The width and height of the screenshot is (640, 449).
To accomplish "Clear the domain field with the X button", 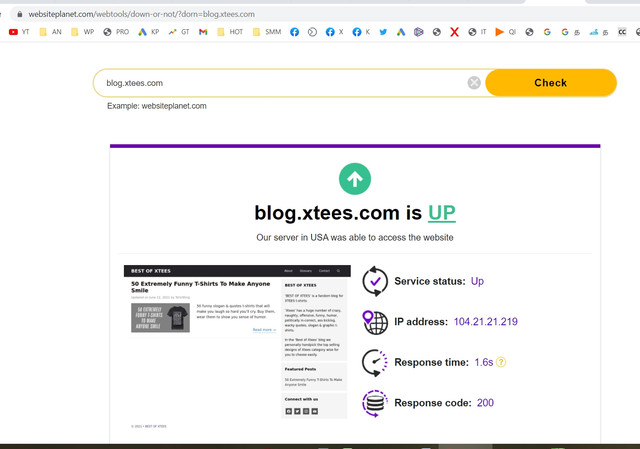I will click(x=474, y=83).
